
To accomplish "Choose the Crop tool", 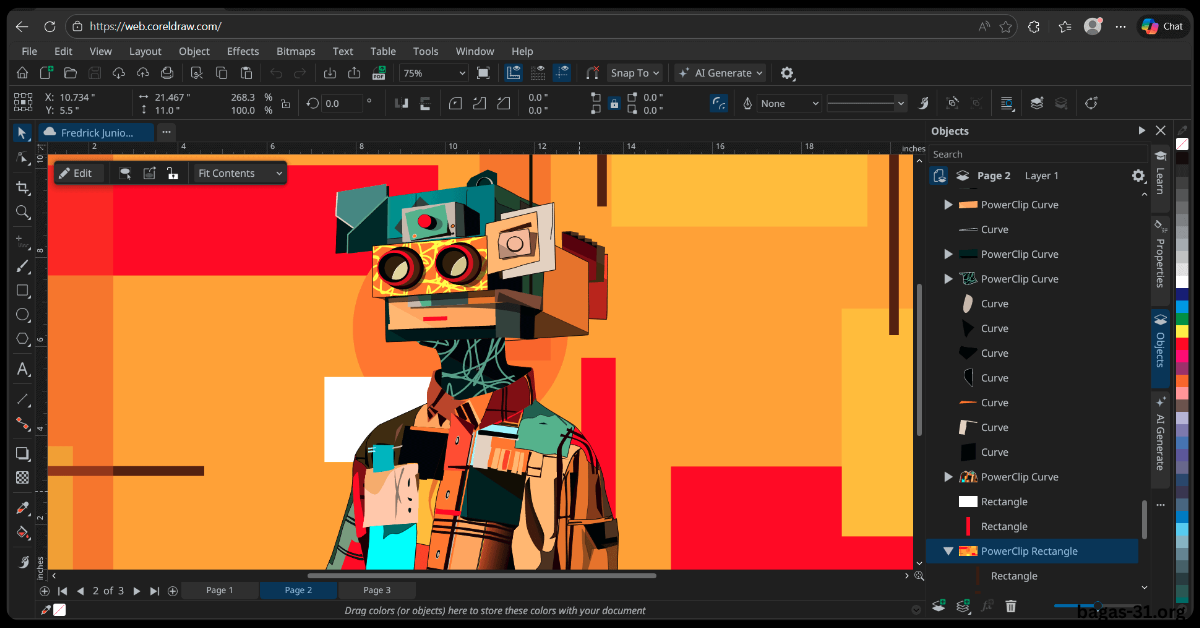I will click(22, 187).
